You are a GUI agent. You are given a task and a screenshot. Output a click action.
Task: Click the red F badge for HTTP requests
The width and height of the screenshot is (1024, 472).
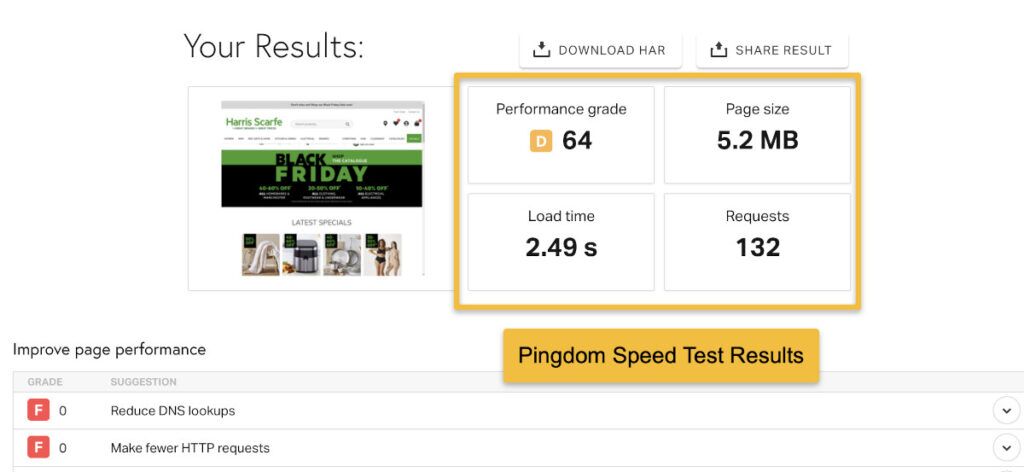pyautogui.click(x=38, y=448)
